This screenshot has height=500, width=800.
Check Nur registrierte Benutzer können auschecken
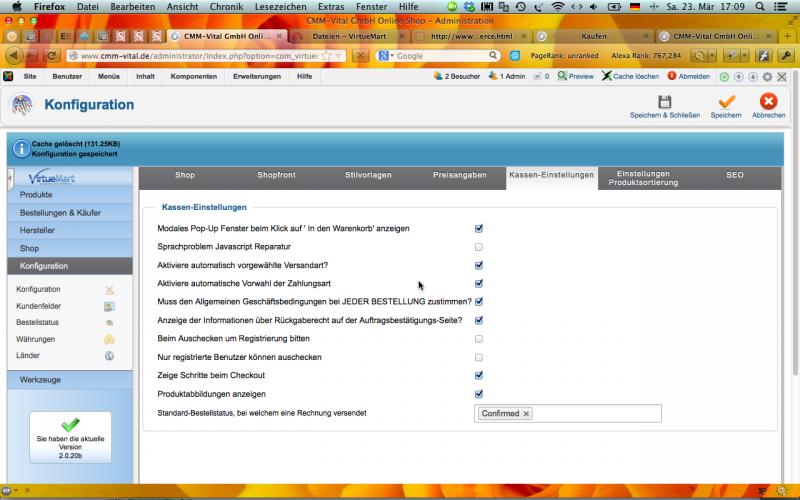coord(479,357)
